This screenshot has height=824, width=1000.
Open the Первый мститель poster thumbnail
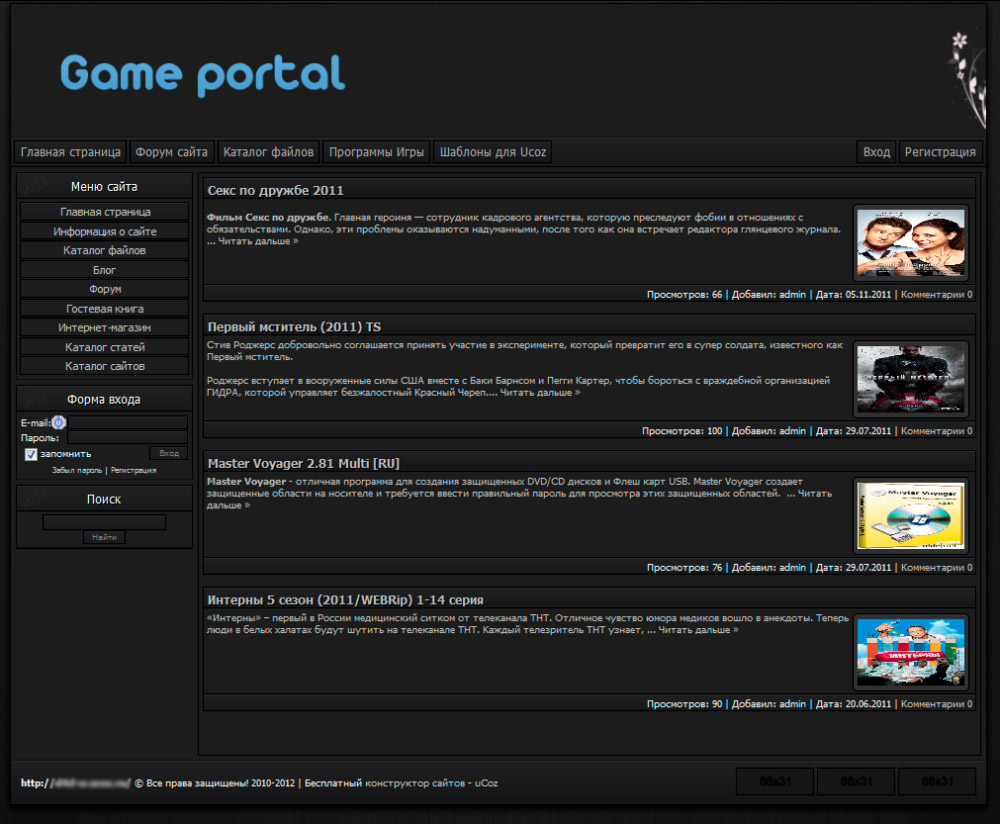[910, 379]
